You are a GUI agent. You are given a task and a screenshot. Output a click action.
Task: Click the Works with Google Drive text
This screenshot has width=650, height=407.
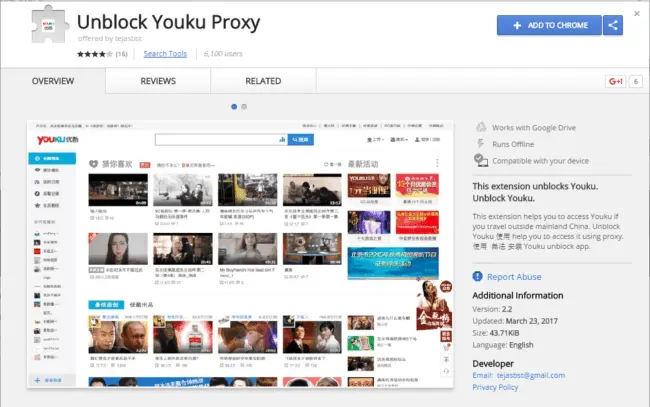tap(534, 128)
